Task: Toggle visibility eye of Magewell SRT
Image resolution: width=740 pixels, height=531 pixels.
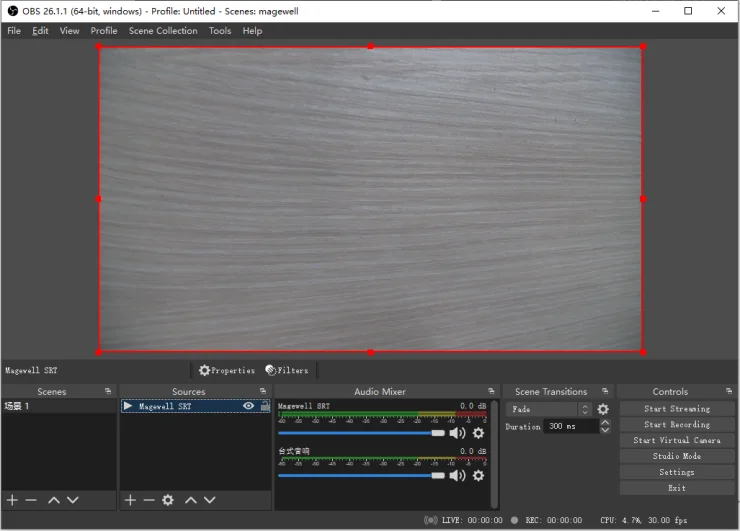Action: (248, 405)
